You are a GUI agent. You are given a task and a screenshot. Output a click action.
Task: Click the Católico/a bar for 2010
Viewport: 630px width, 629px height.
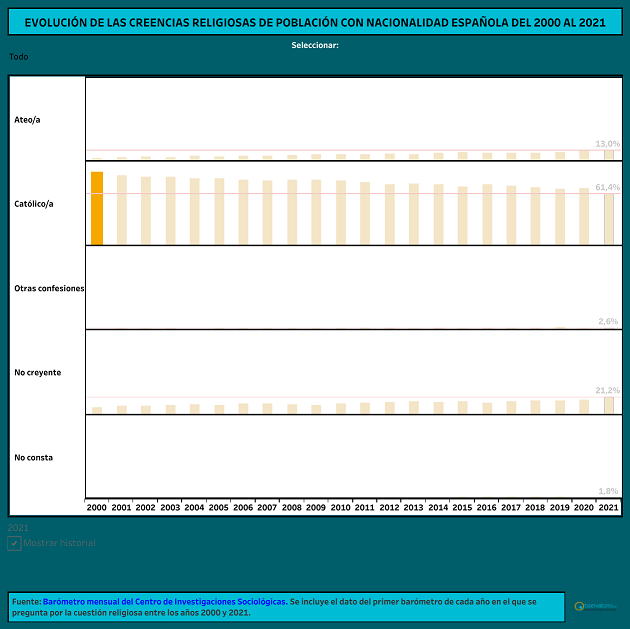(341, 212)
